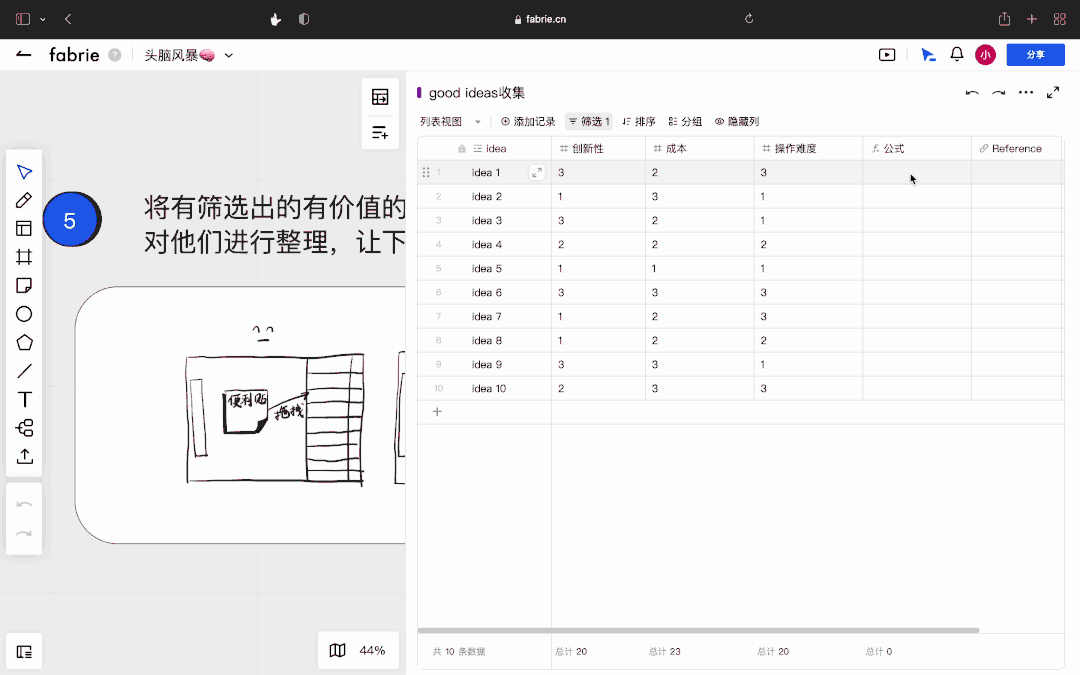Add a new row with plus button
The image size is (1080, 675).
point(437,412)
